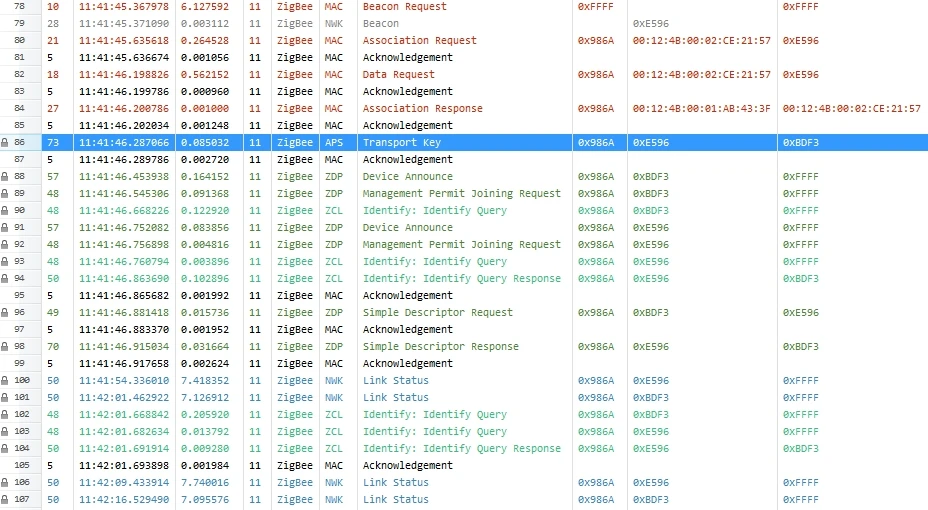
Task: Select Identify Query Response at 11:41:46.863690
Action: 462,279
